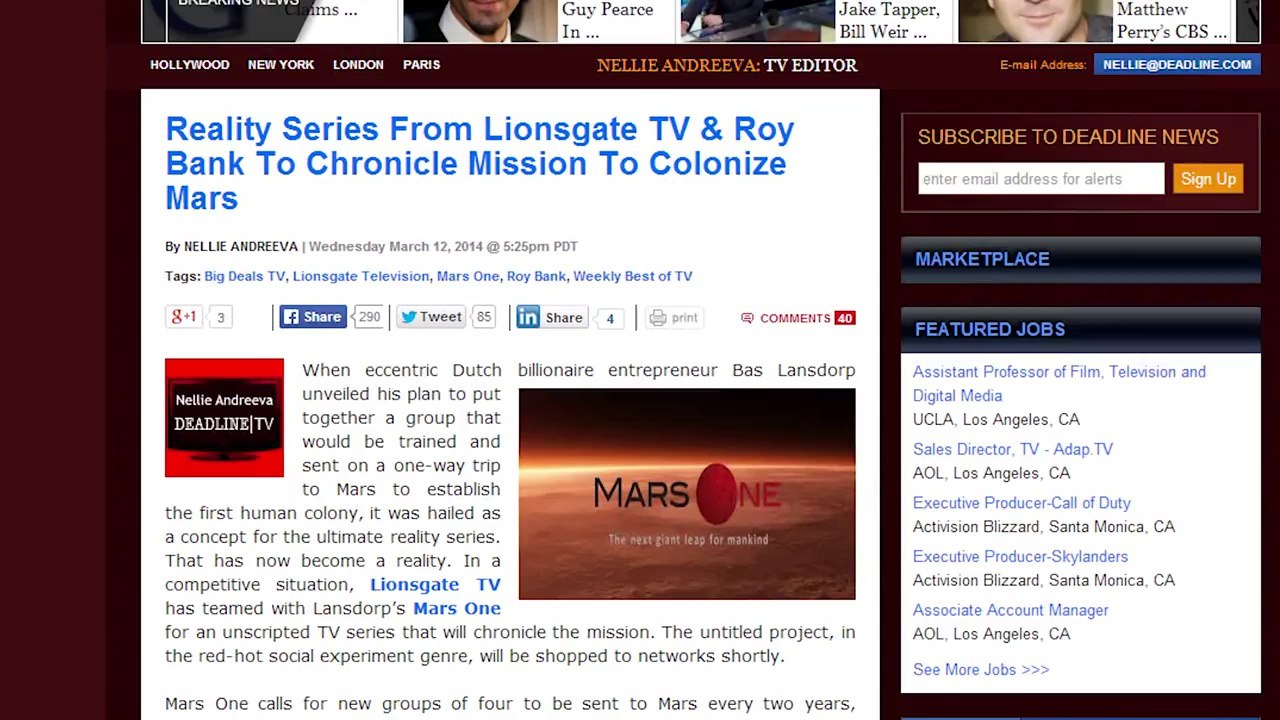This screenshot has width=1280, height=720.
Task: Open Executive Producer-Call of Duty job
Action: 1021,503
